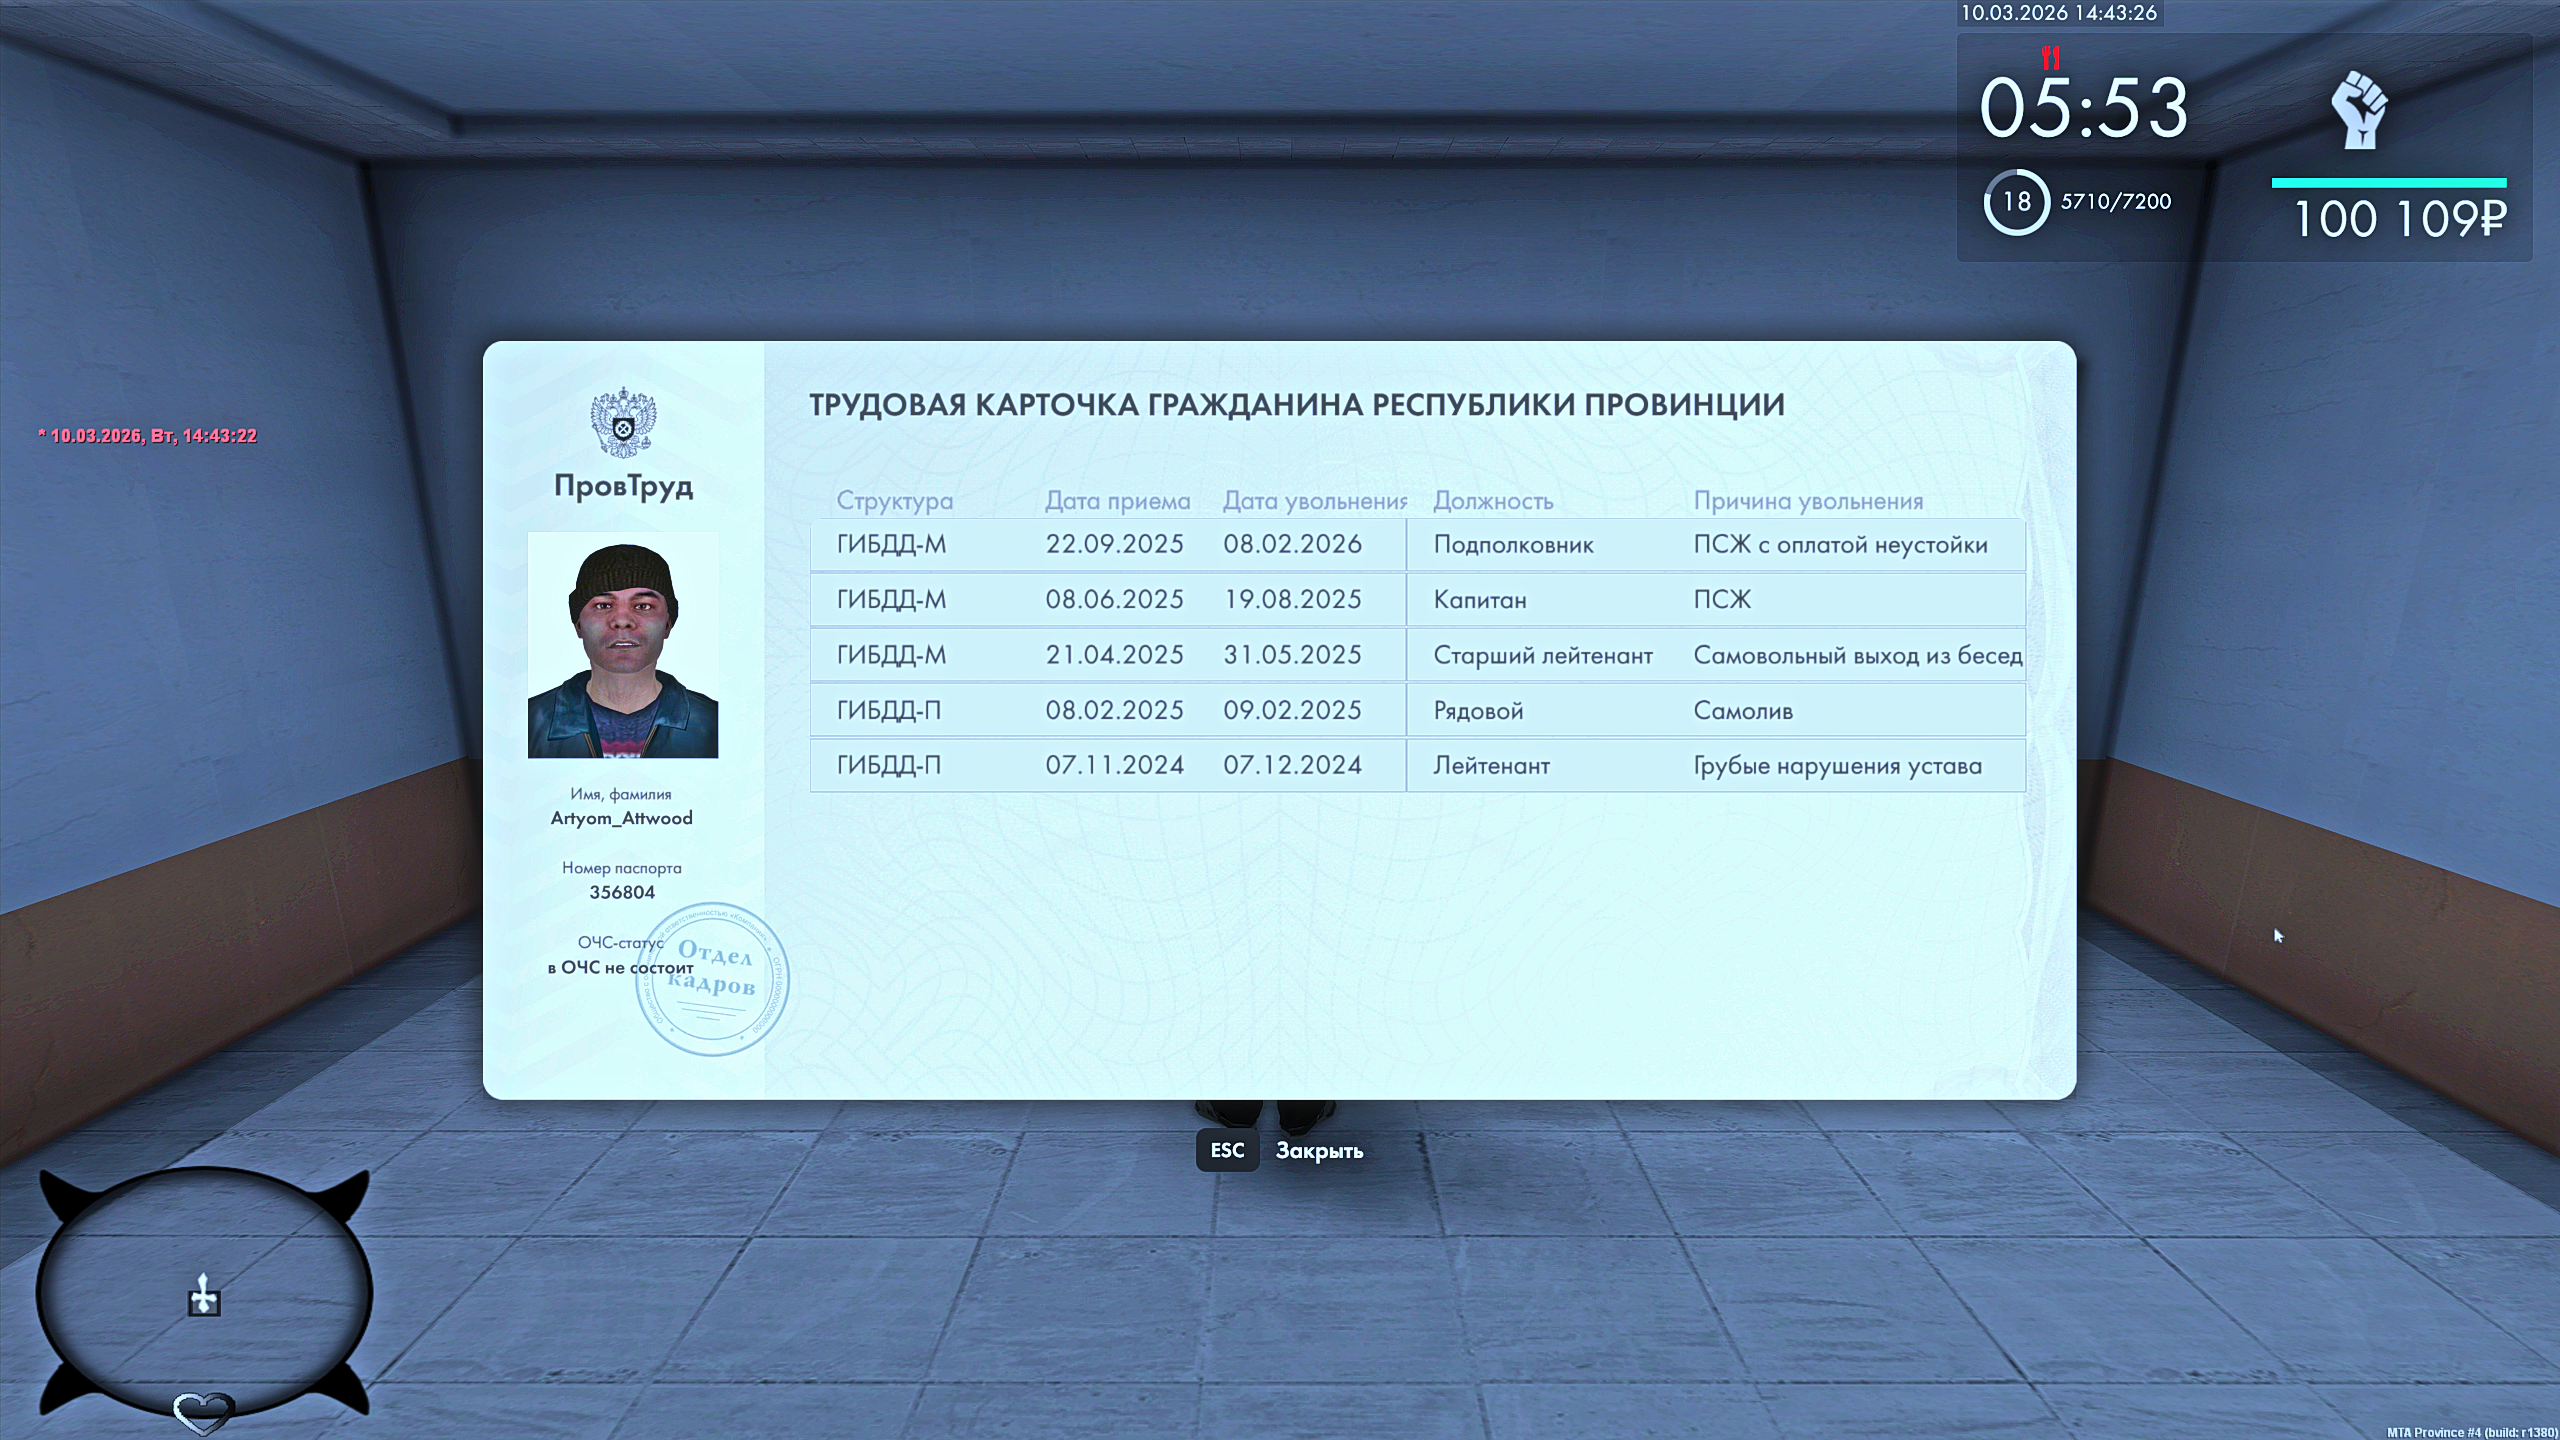Click the Причина увольнения column header

point(1808,501)
